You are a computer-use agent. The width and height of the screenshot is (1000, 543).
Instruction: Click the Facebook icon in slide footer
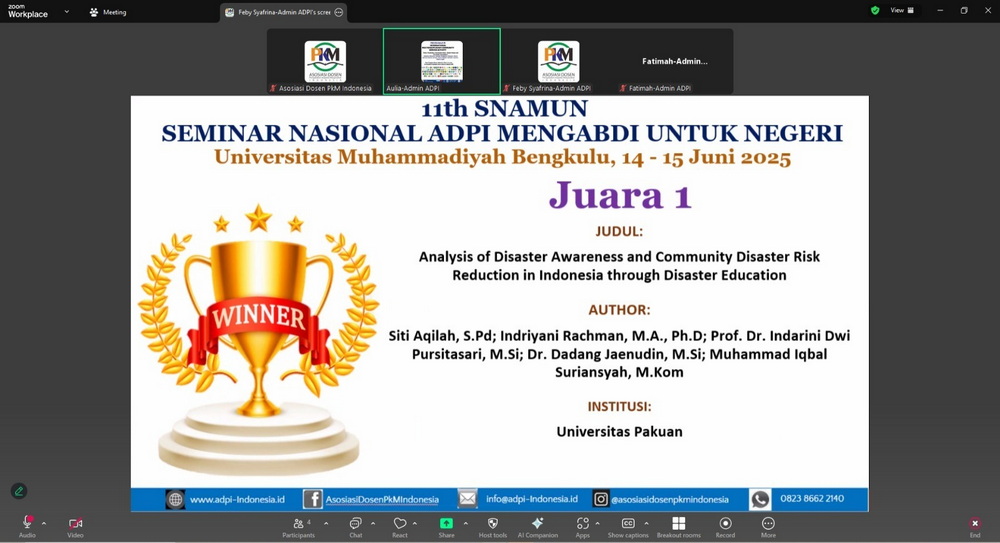pyautogui.click(x=312, y=499)
